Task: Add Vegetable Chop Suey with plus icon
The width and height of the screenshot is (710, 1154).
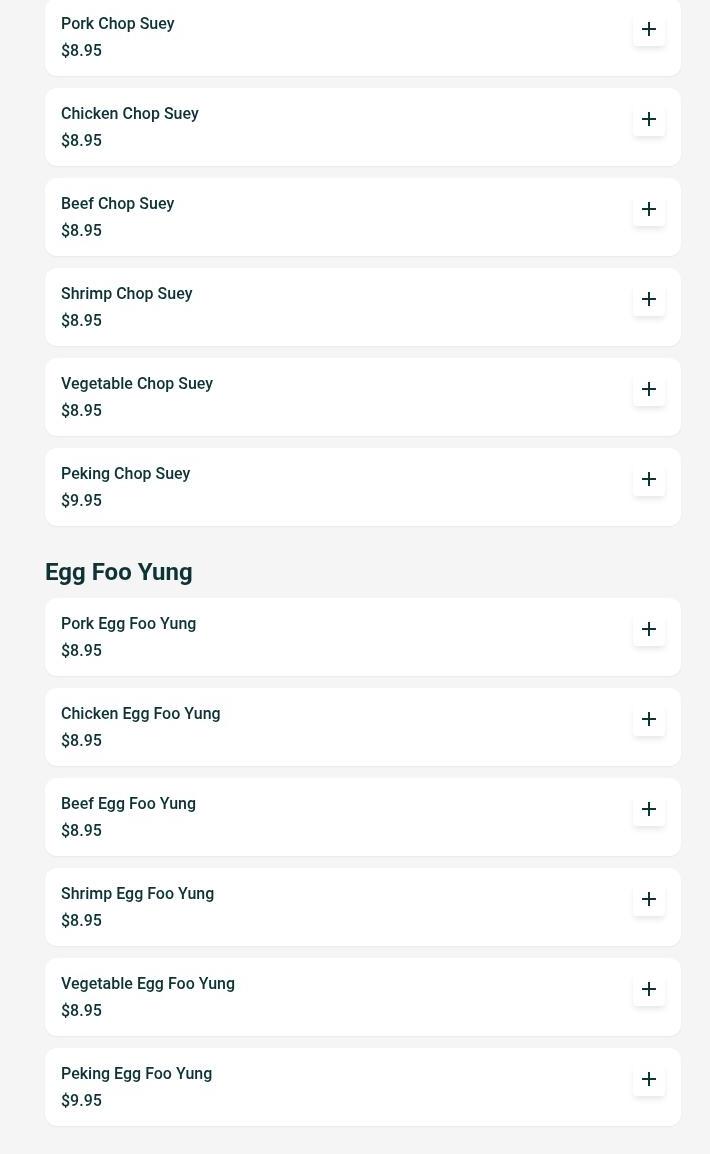Action: [x=648, y=389]
